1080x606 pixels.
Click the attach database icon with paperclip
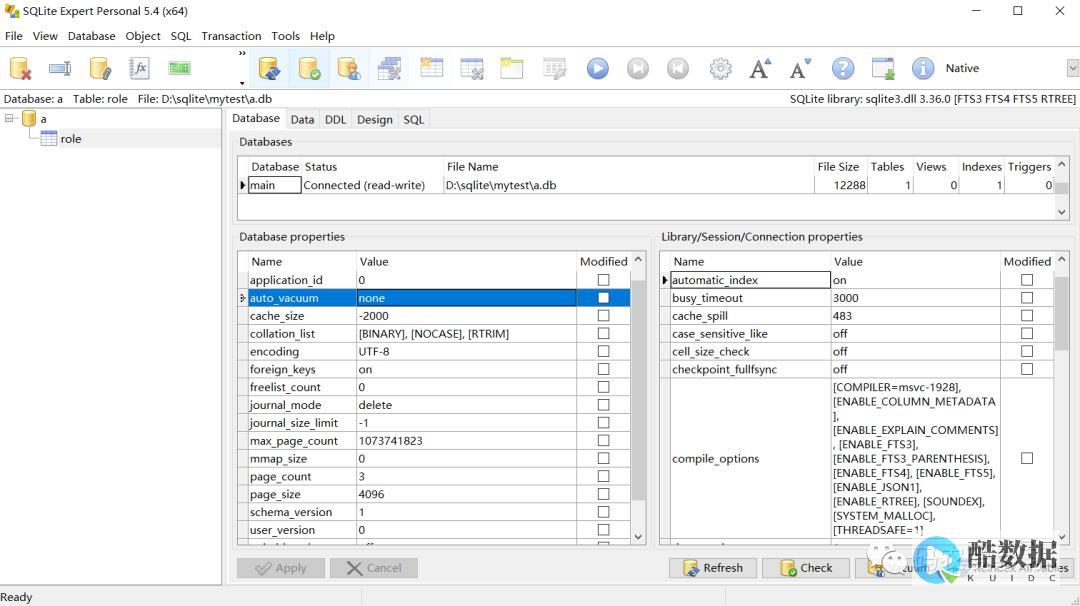click(x=100, y=68)
